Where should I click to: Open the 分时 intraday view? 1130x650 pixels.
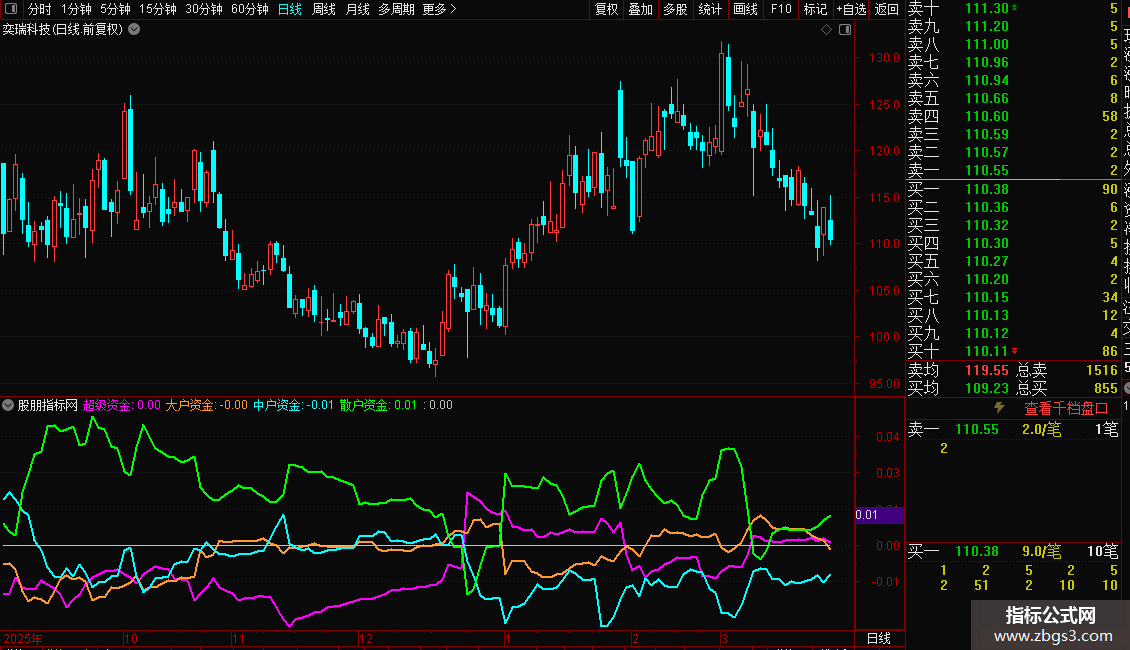point(39,9)
